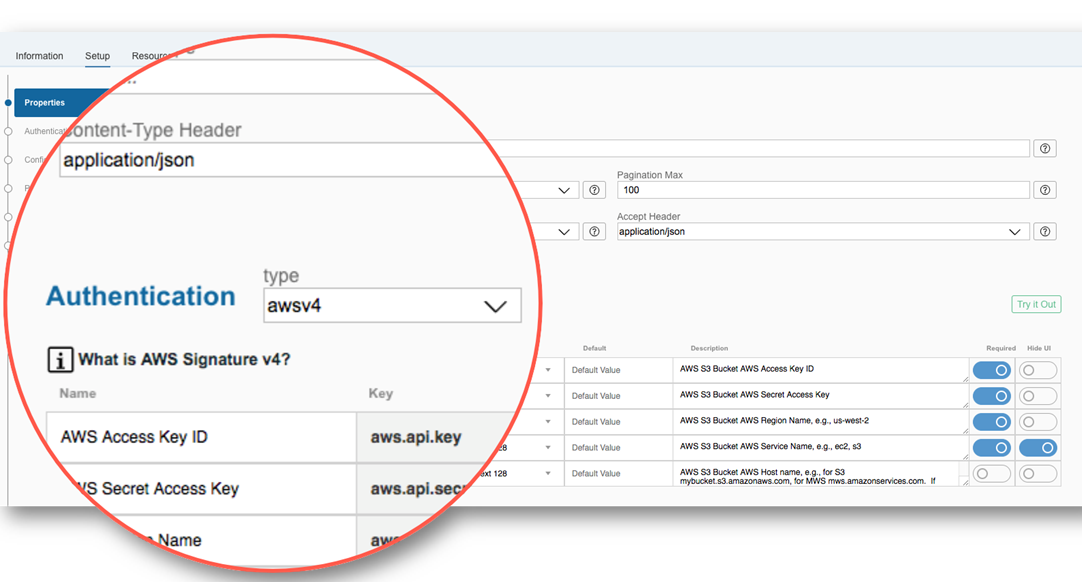Enable Required for AWS Host name row
This screenshot has height=582, width=1082.
[x=992, y=474]
